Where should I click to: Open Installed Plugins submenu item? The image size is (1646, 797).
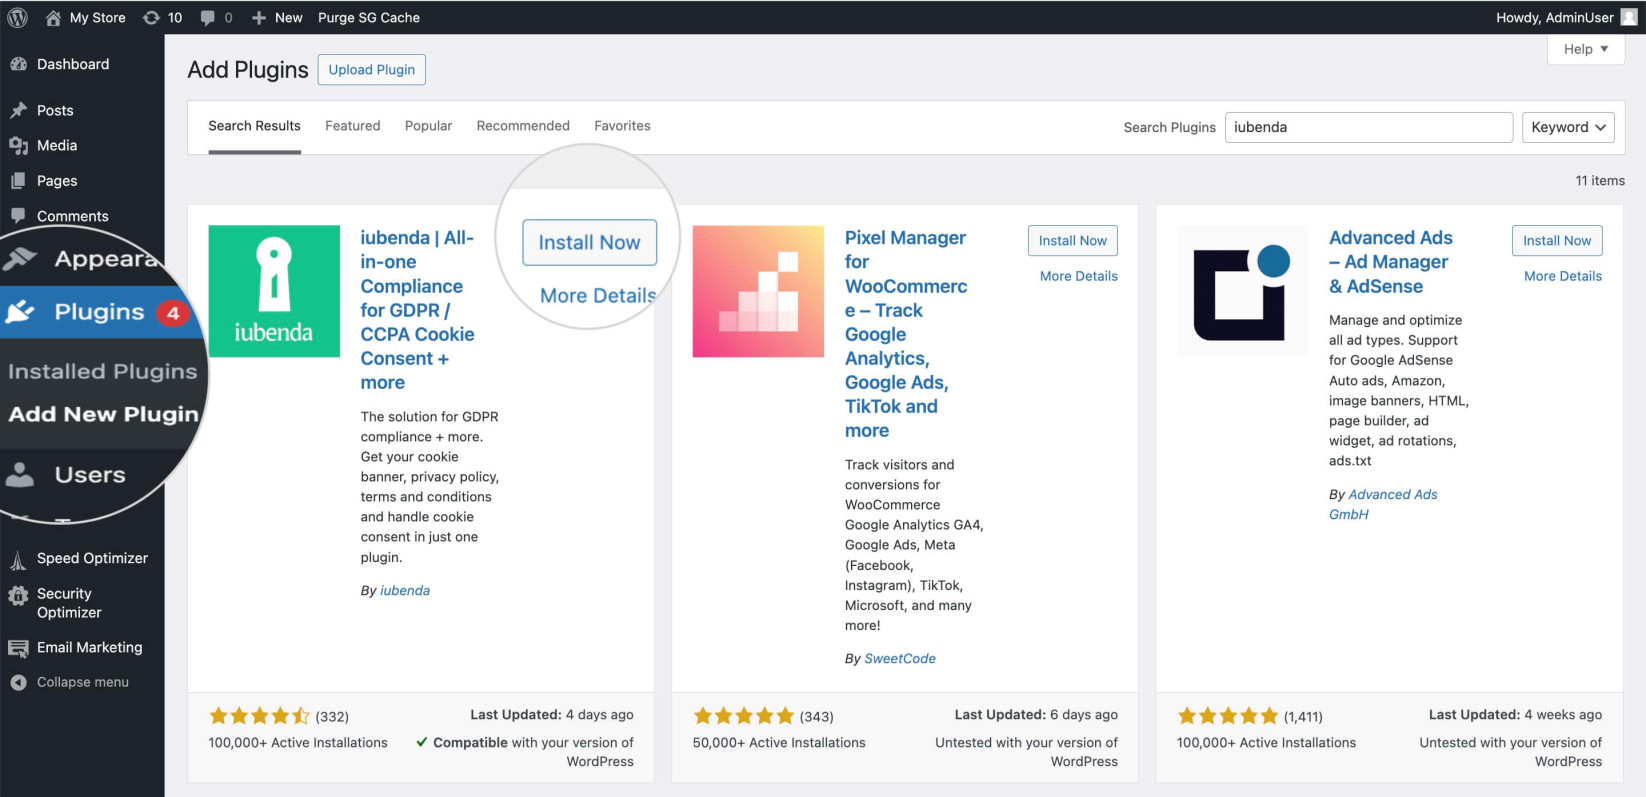pyautogui.click(x=103, y=371)
